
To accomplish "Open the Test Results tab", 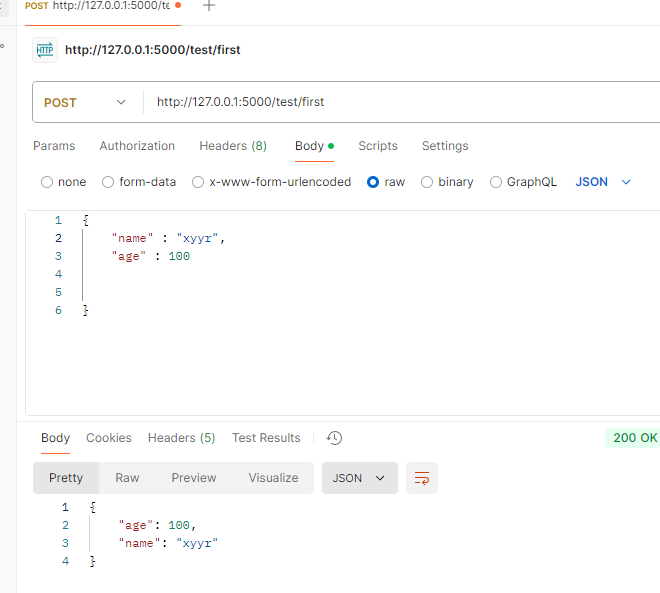I will [266, 438].
